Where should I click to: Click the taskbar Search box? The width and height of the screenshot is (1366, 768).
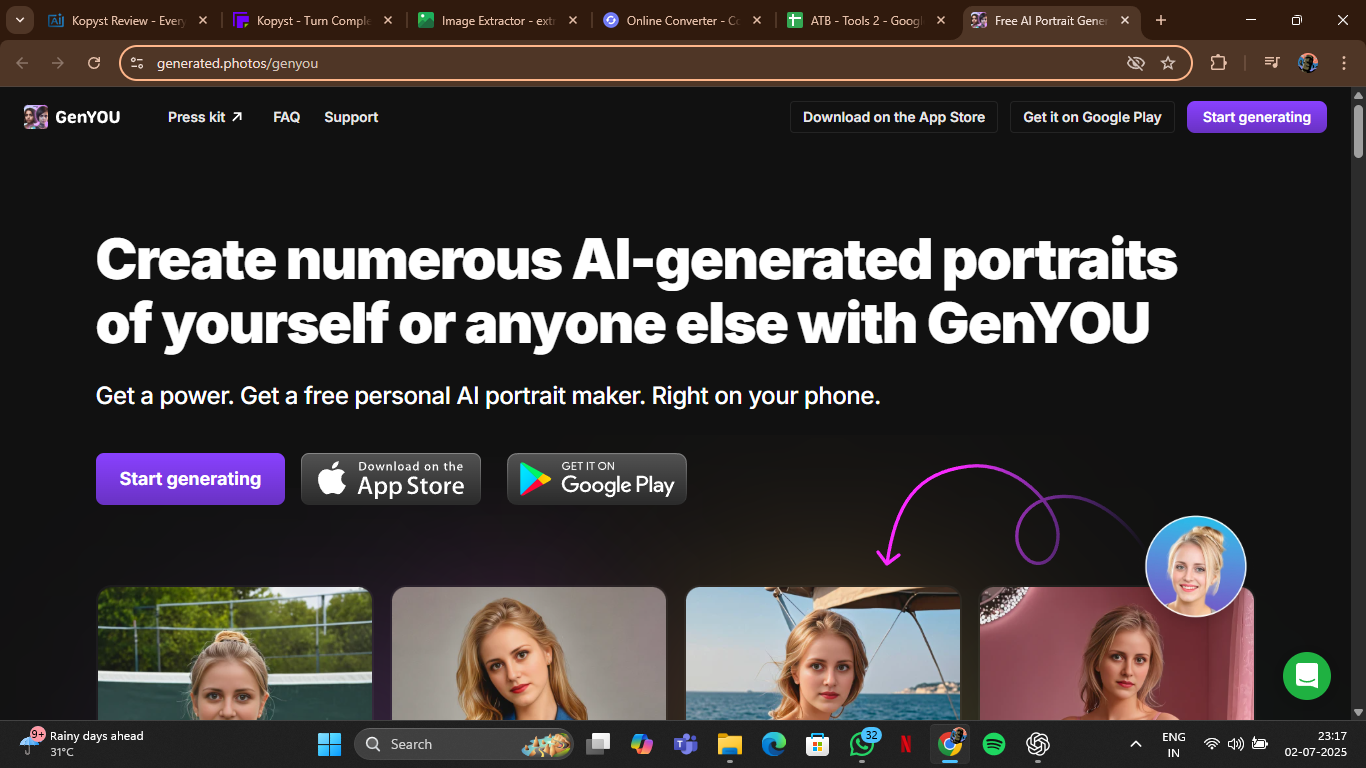pyautogui.click(x=464, y=744)
